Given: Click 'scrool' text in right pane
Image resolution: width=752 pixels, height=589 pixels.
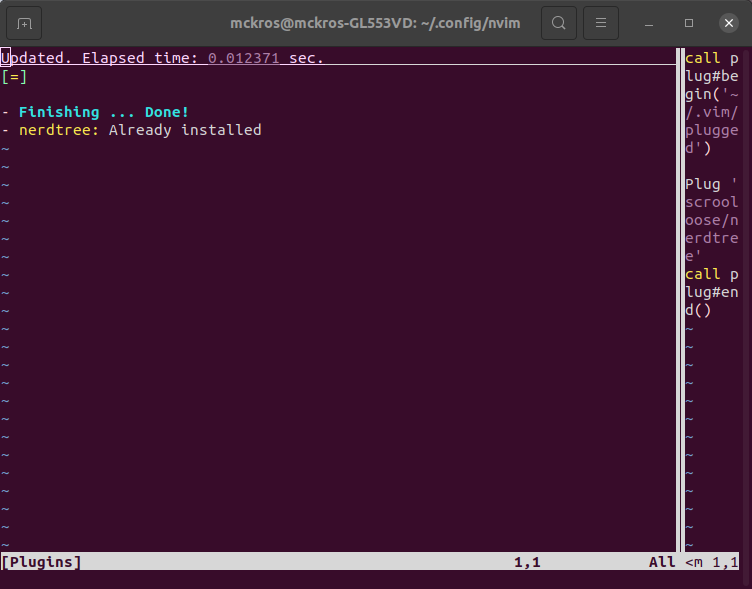Looking at the screenshot, I should (712, 202).
